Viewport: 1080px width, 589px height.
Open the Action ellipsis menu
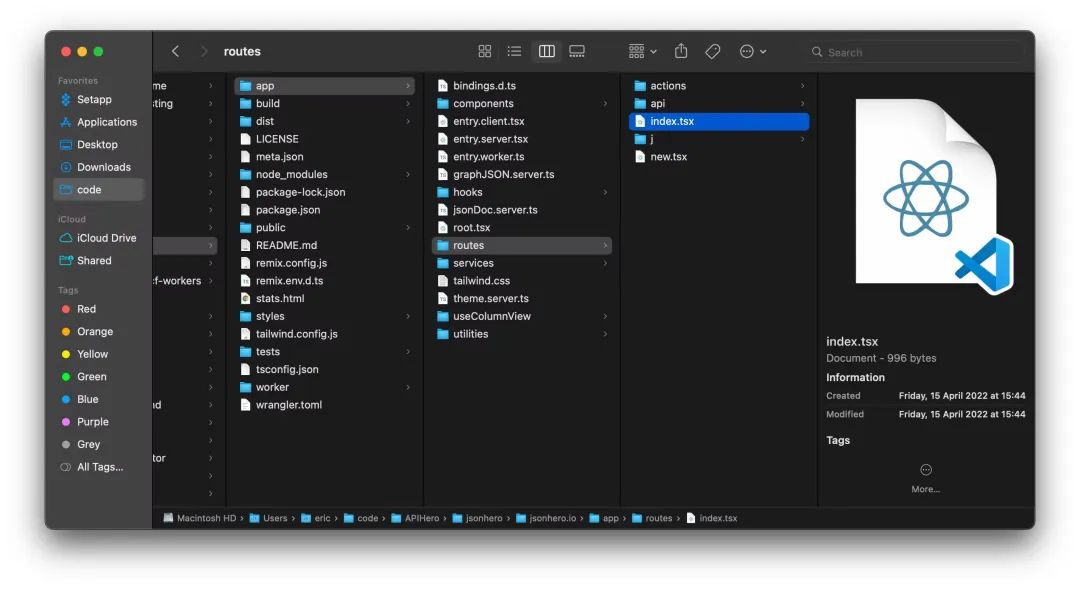[752, 51]
